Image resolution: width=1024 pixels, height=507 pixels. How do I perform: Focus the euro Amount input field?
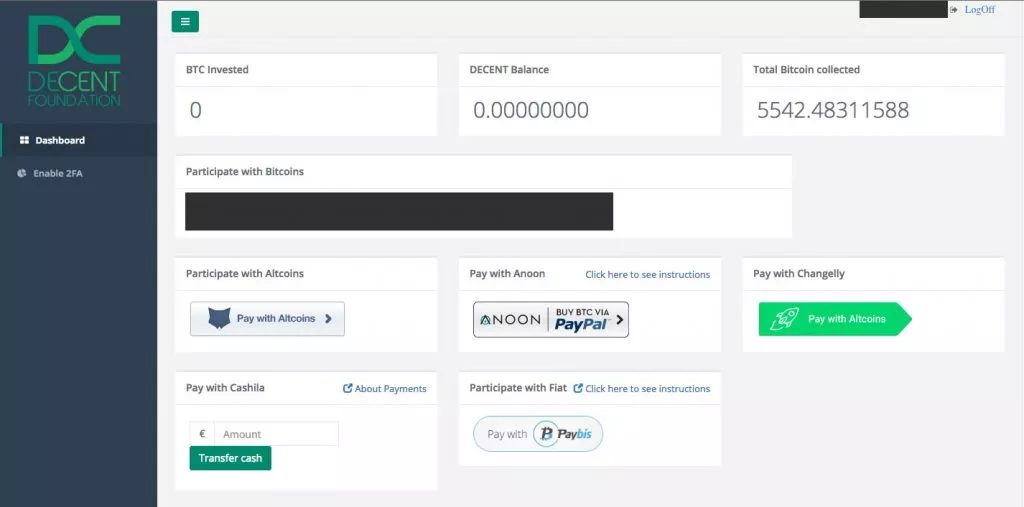click(276, 434)
